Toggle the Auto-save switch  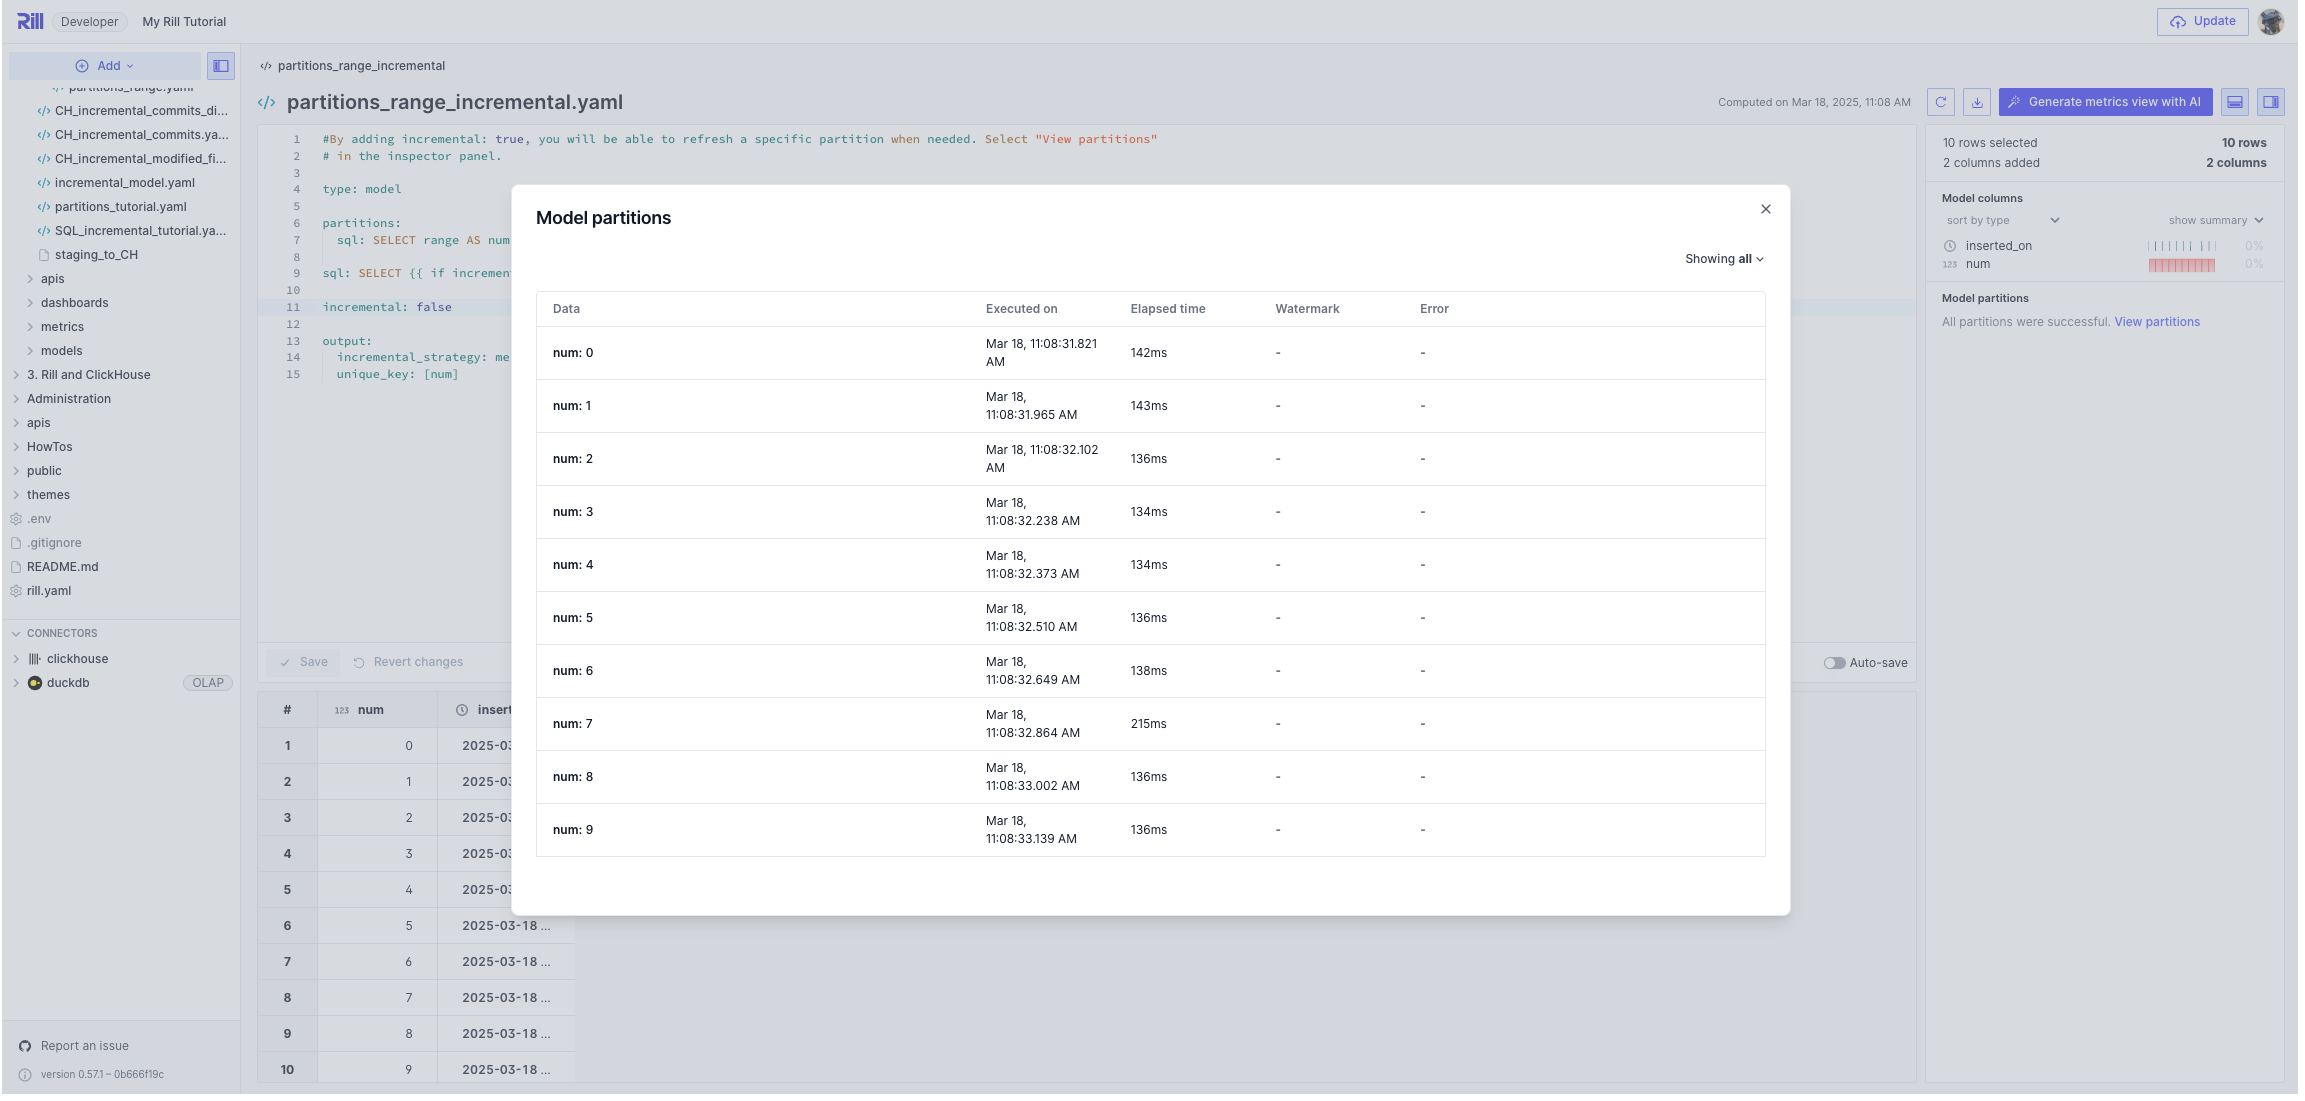pyautogui.click(x=1834, y=663)
